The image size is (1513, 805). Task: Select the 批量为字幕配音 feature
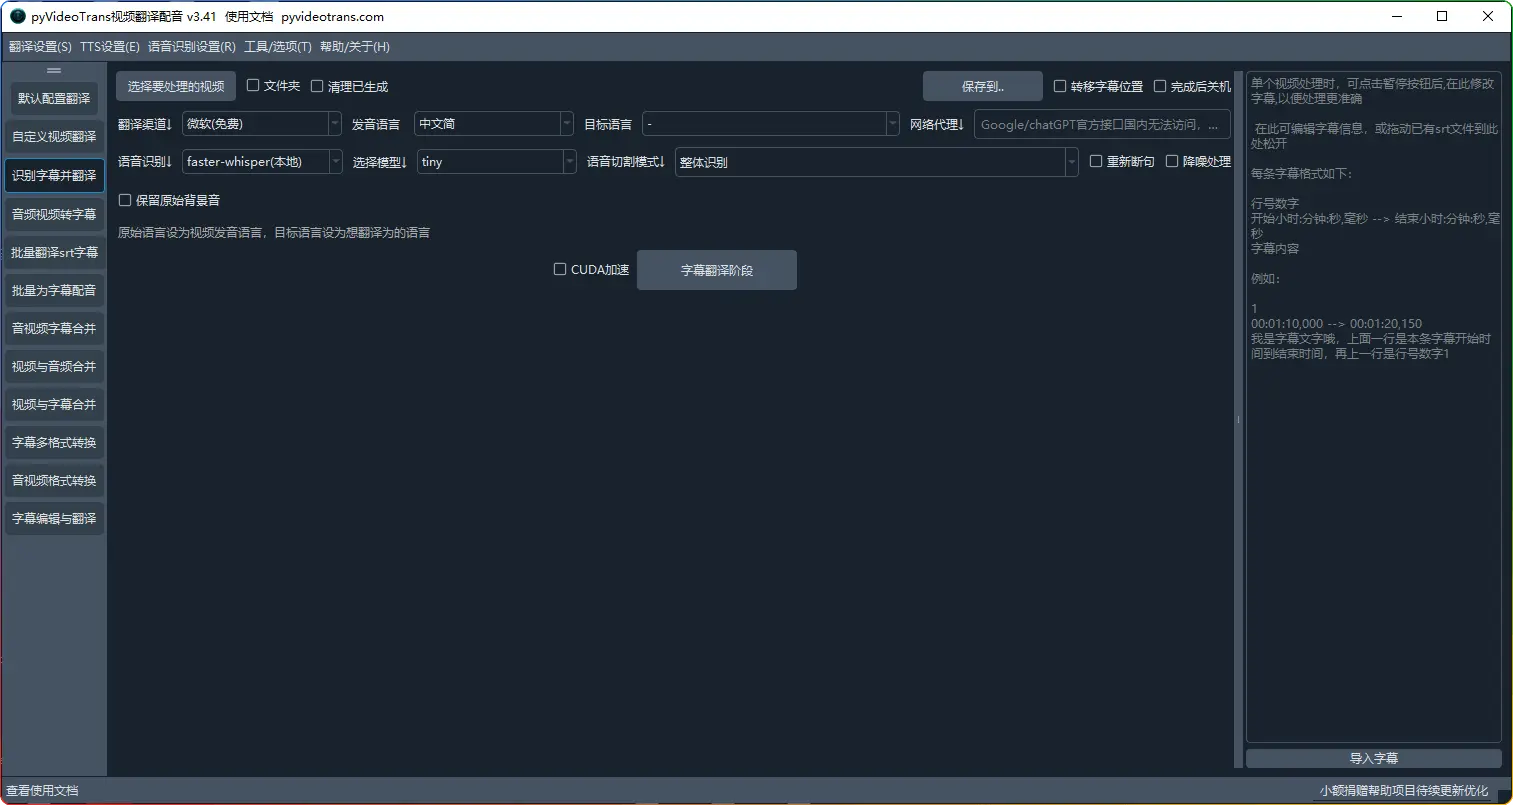click(54, 290)
